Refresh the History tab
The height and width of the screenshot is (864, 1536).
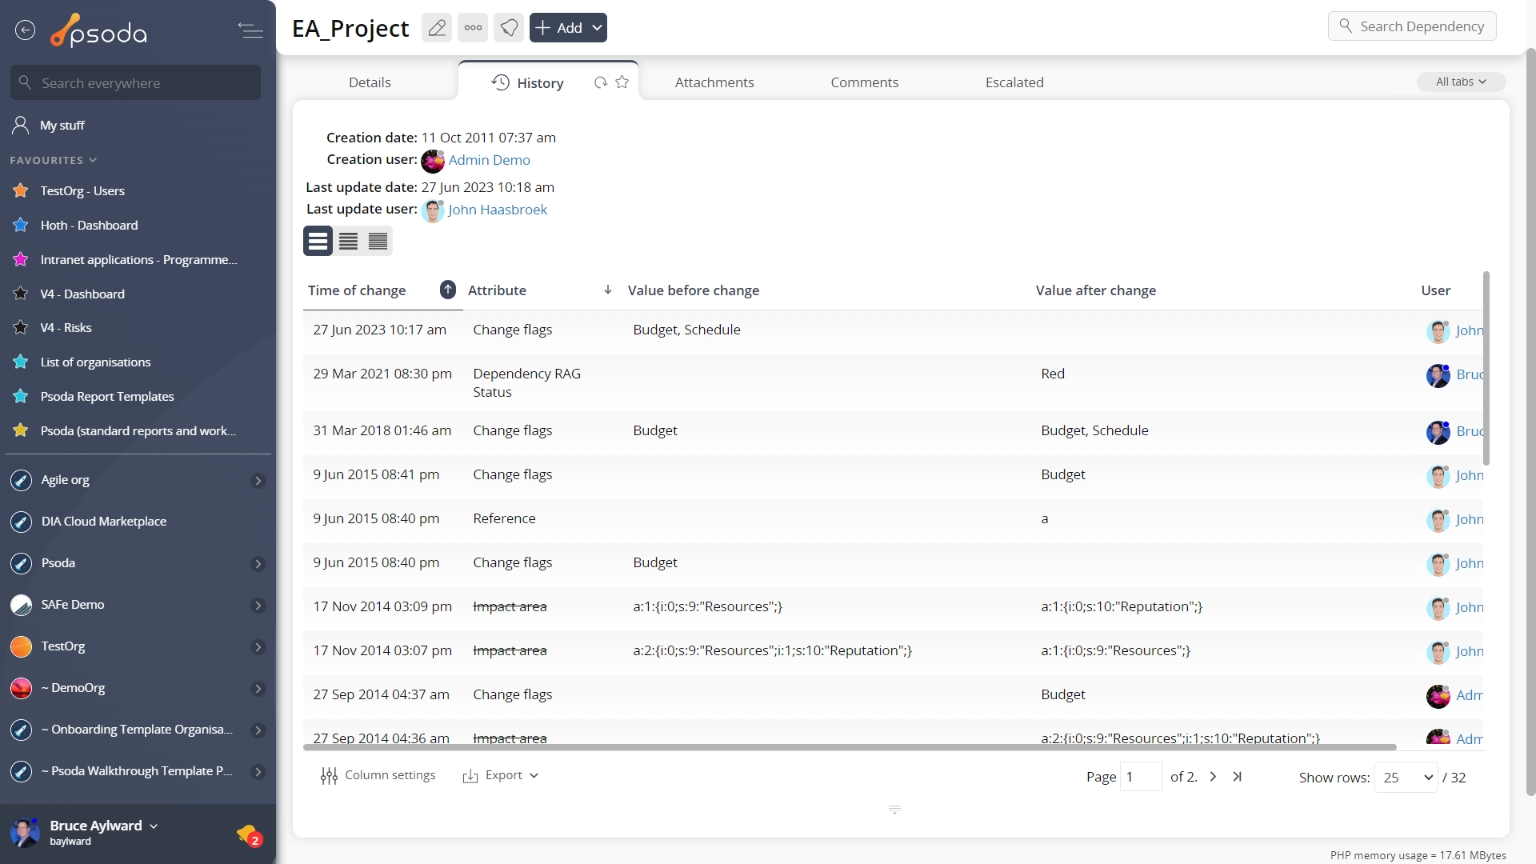[x=600, y=83]
